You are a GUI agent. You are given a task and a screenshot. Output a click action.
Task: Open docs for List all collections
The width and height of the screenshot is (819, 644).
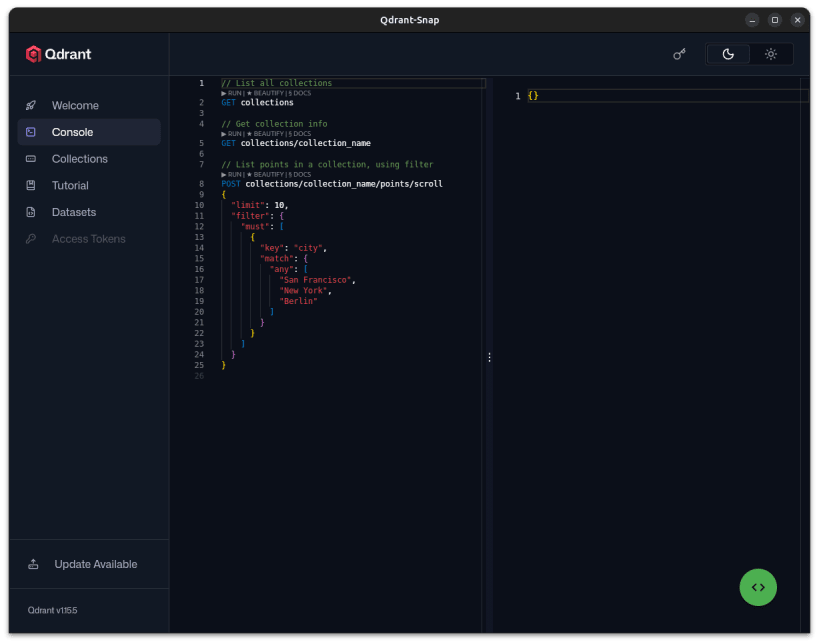pyautogui.click(x=299, y=93)
